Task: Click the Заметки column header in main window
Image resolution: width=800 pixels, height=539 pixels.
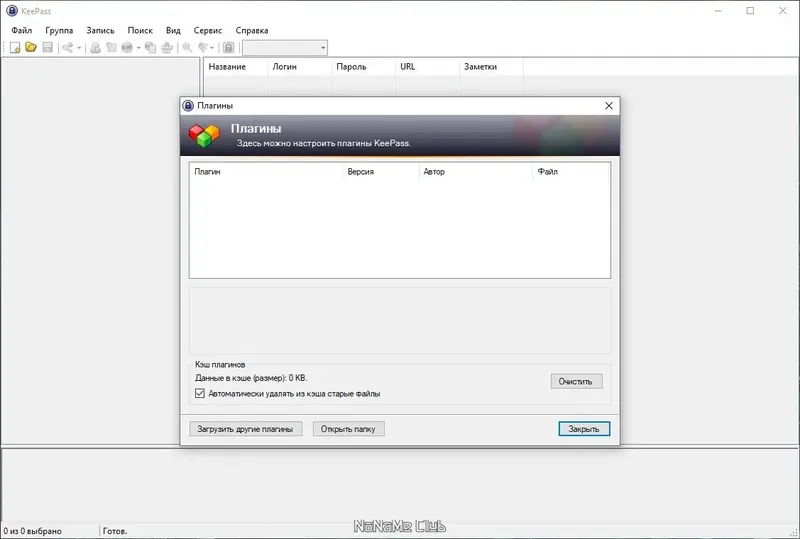Action: [x=491, y=67]
